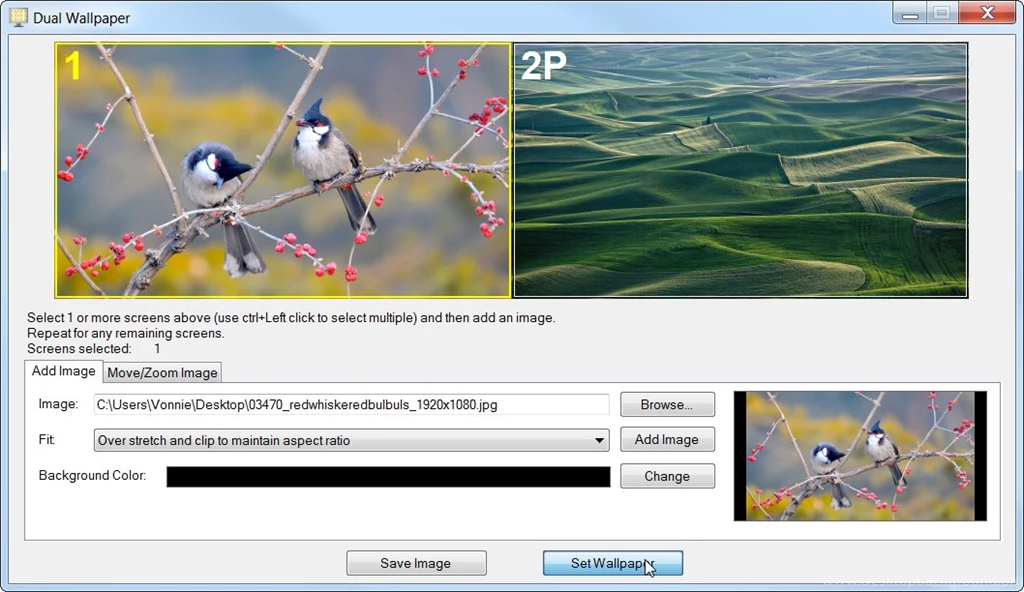The height and width of the screenshot is (592, 1024).
Task: Select screen 2P with the green hills preview
Action: tap(741, 170)
